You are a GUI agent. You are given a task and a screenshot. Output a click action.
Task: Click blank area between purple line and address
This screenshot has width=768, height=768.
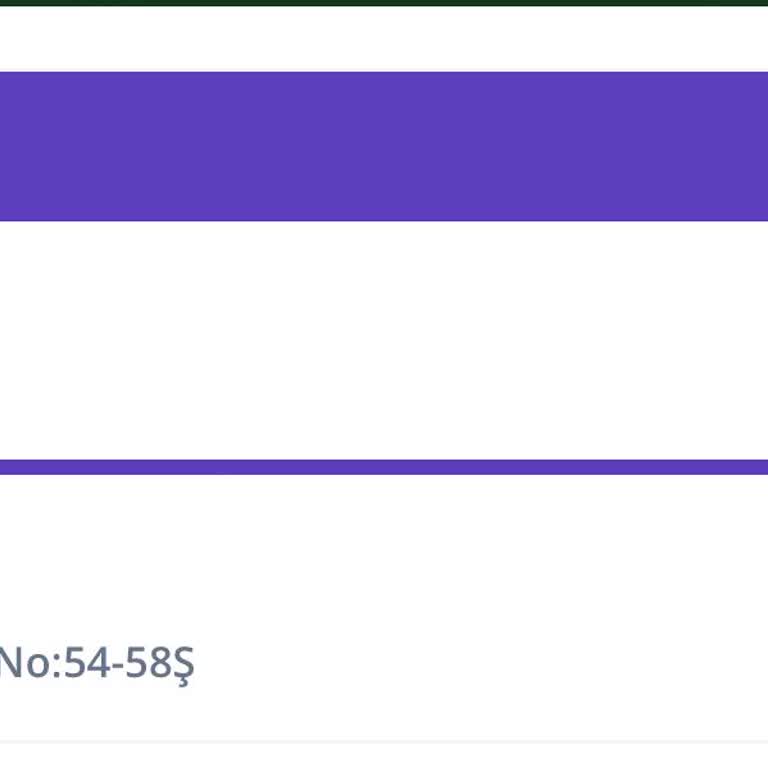[384, 558]
